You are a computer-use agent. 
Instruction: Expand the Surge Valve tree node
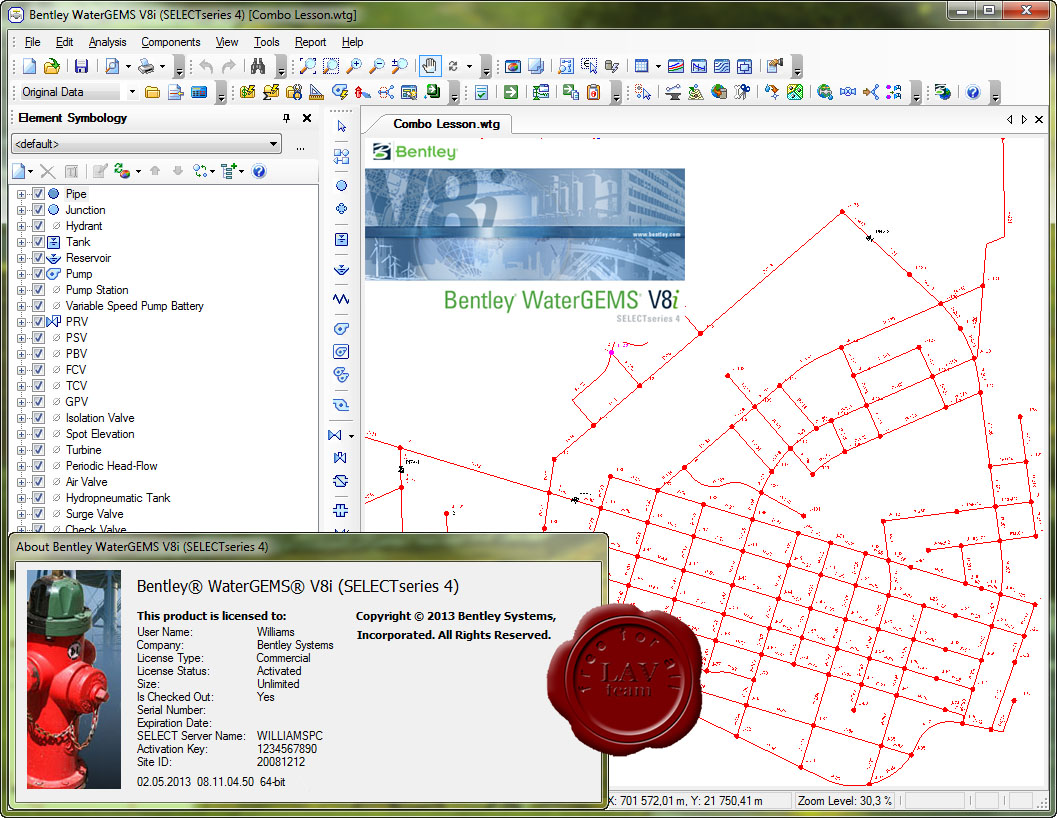[22, 515]
